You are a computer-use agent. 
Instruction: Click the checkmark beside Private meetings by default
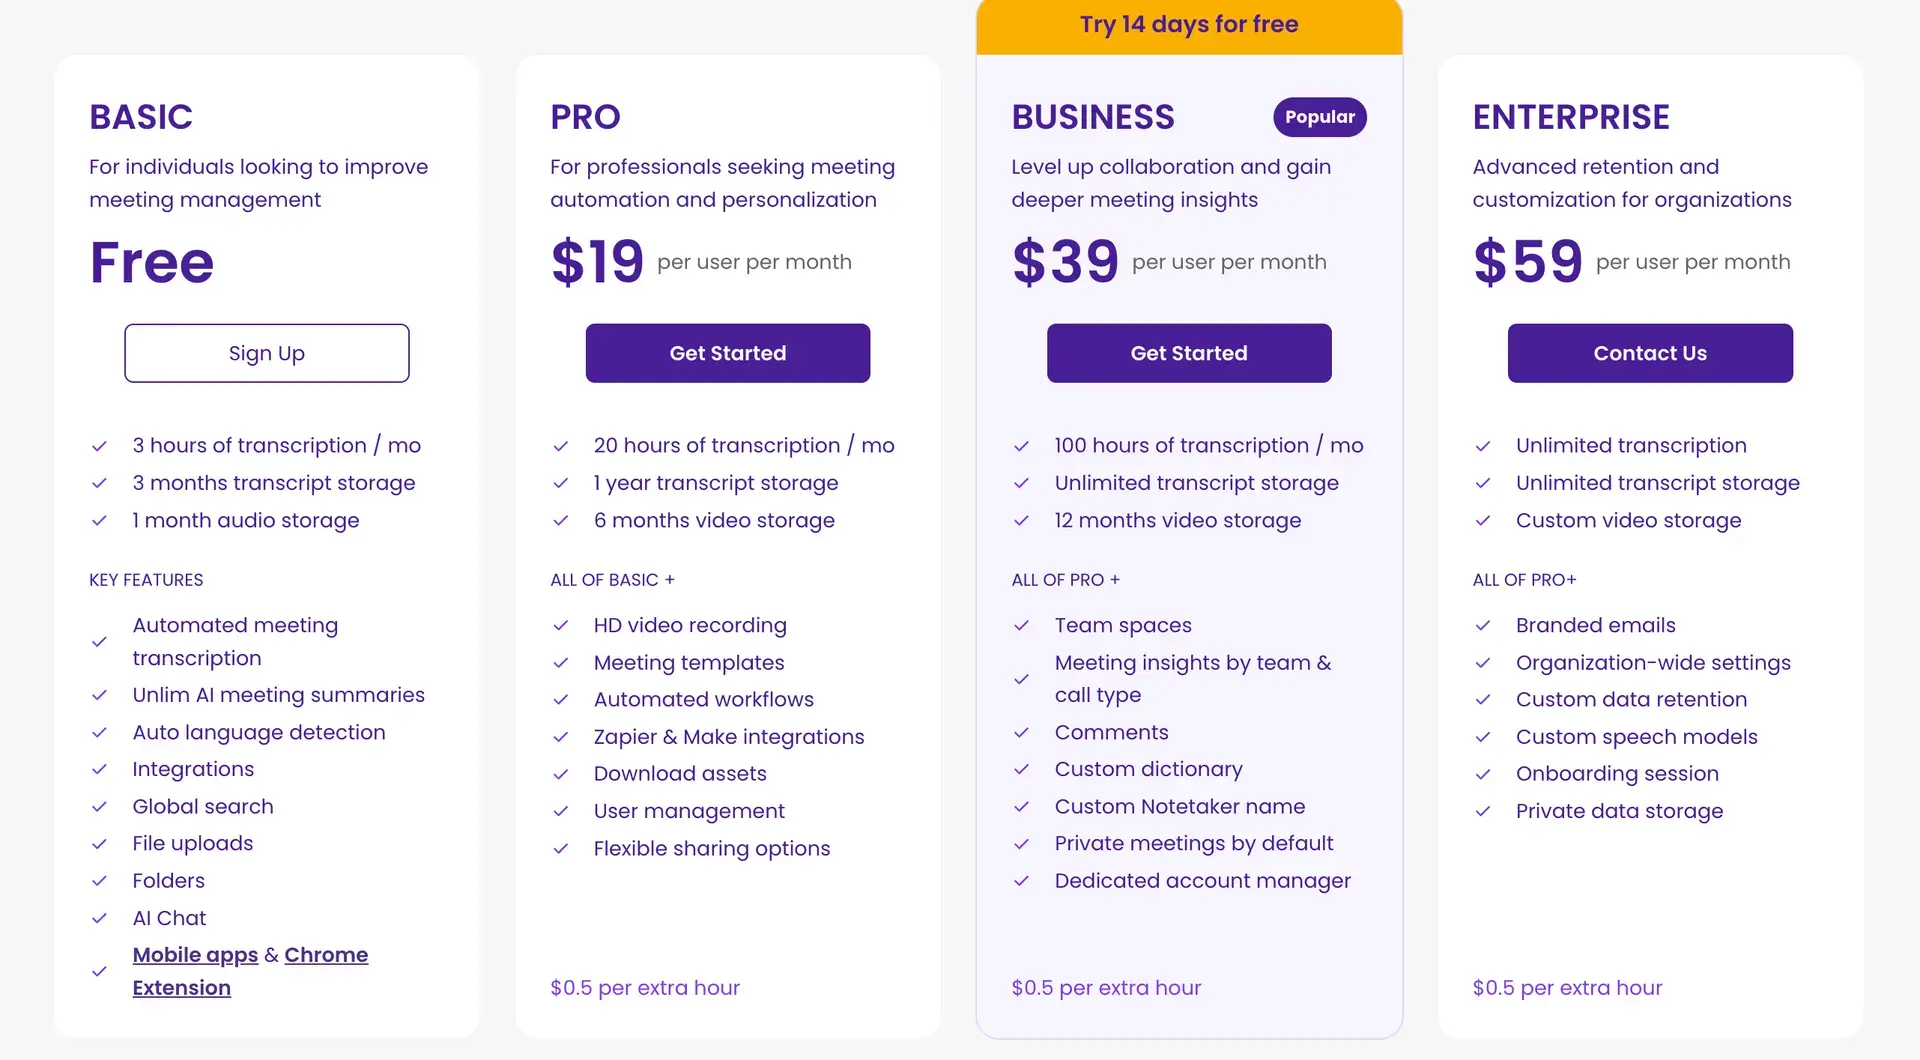point(1022,843)
